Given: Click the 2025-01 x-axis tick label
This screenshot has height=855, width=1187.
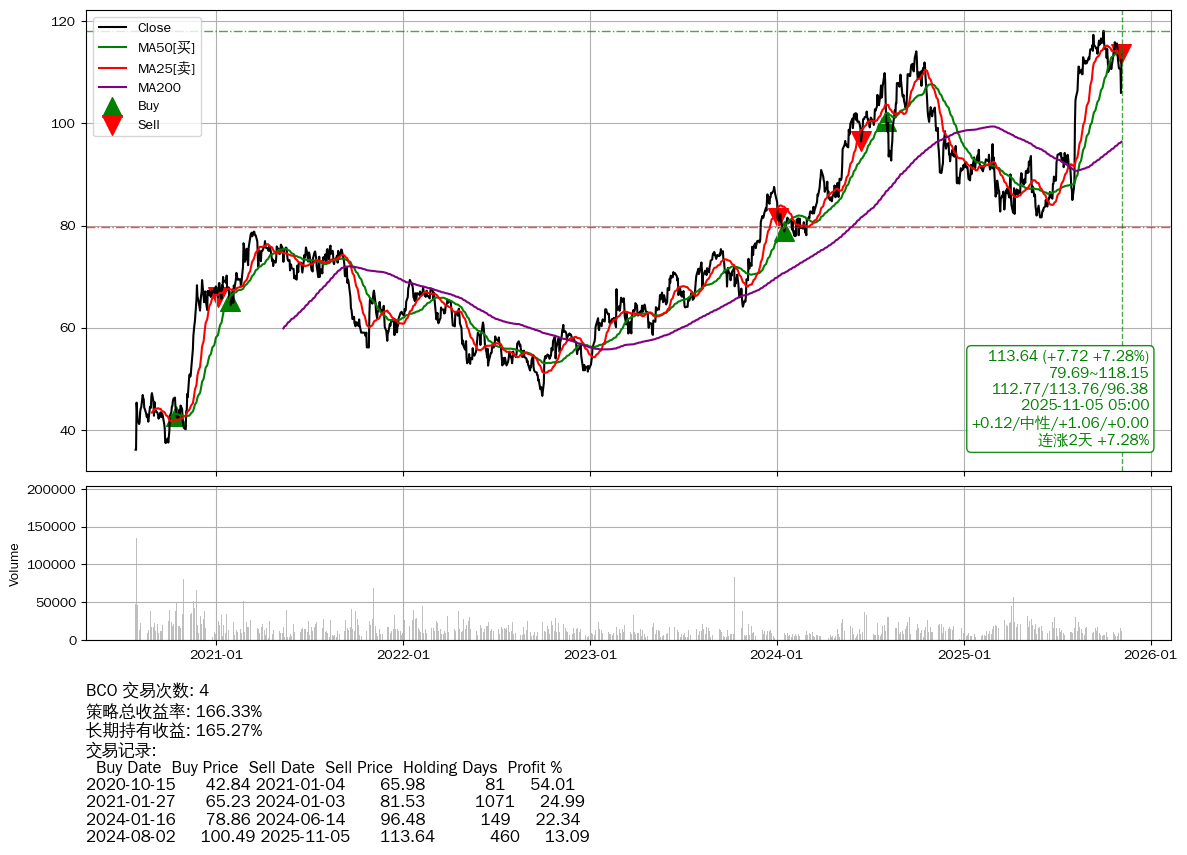Looking at the screenshot, I should (964, 655).
